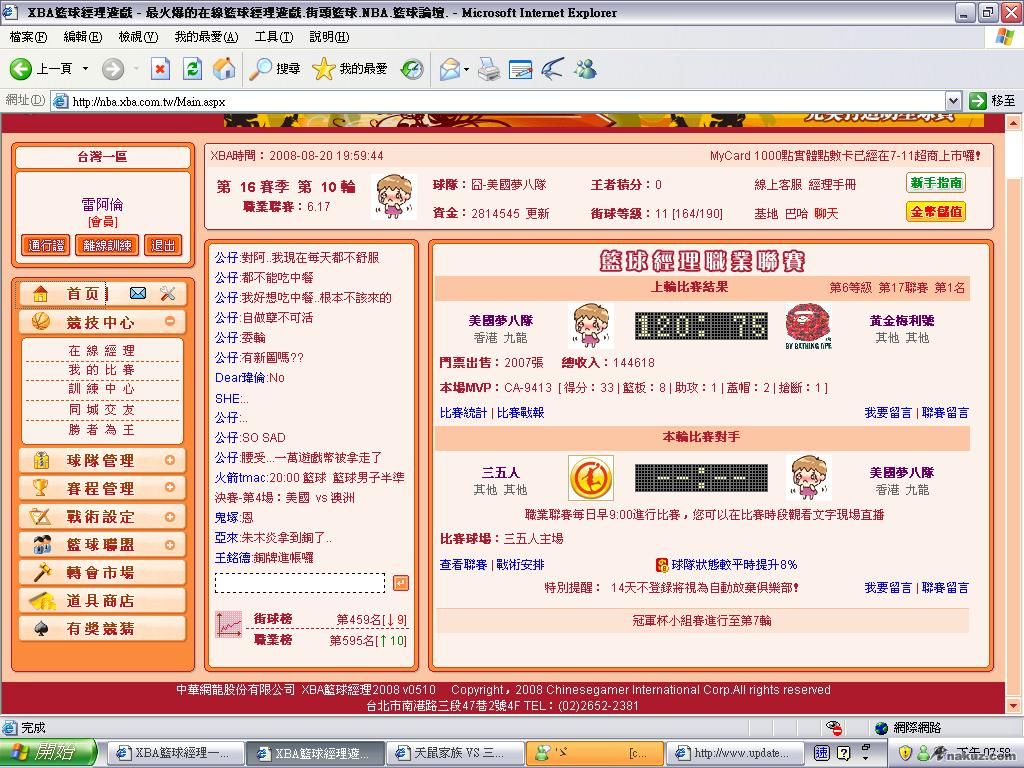
Task: Refresh the page with green arrows icon
Action: pyautogui.click(x=192, y=69)
